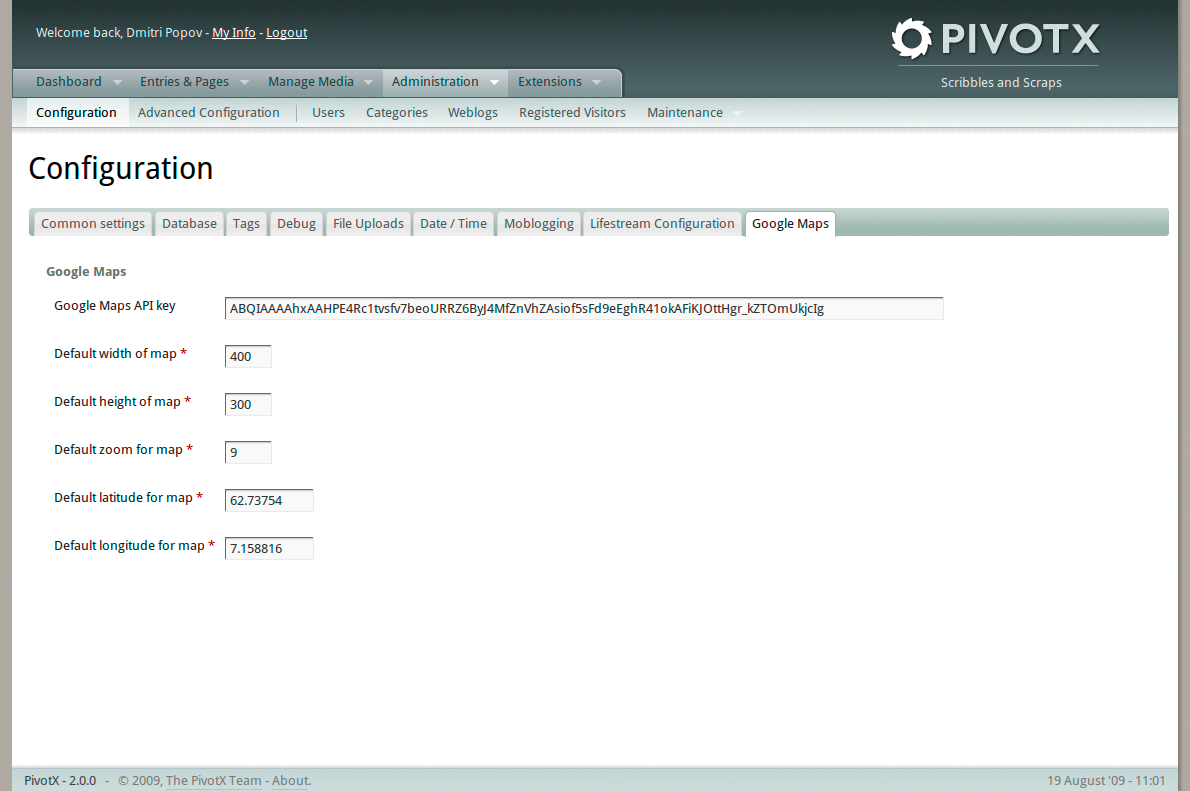Expand the Administration menu arrow
Screen dimensions: 1190x791
[x=495, y=82]
